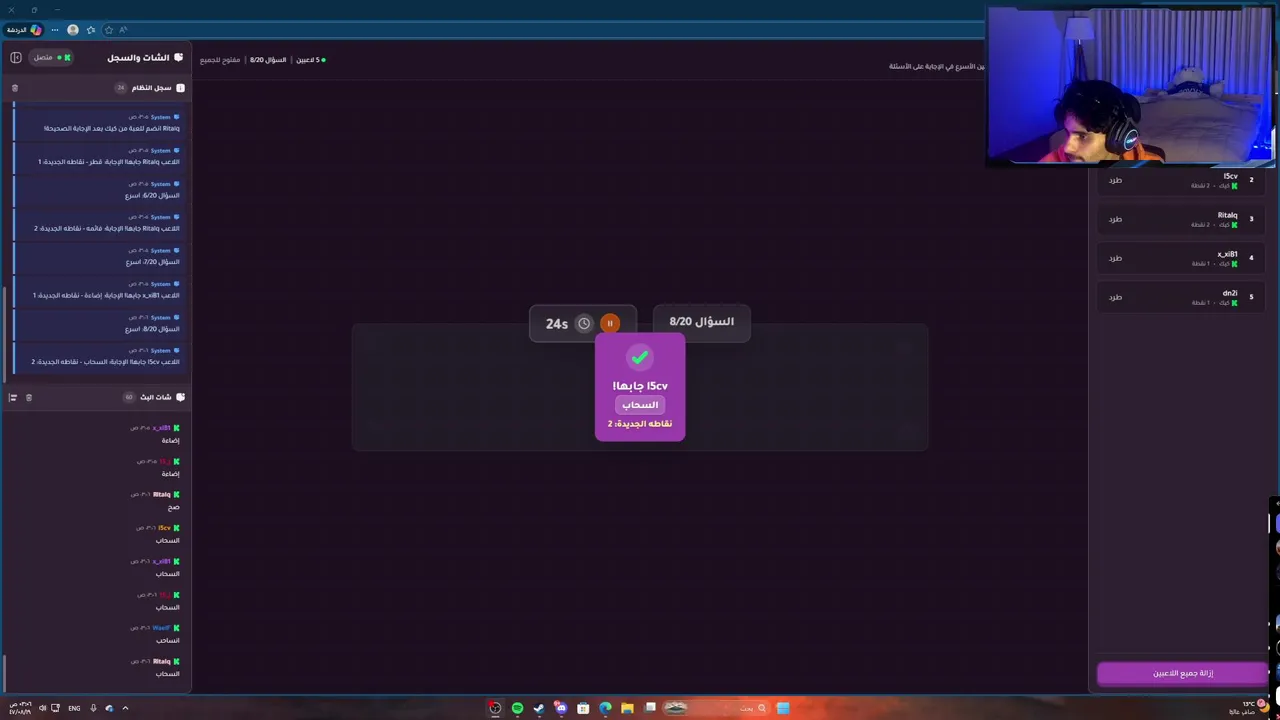This screenshot has width=1280, height=720.
Task: Click the مفتوح للجميع status text
Action: (220, 60)
